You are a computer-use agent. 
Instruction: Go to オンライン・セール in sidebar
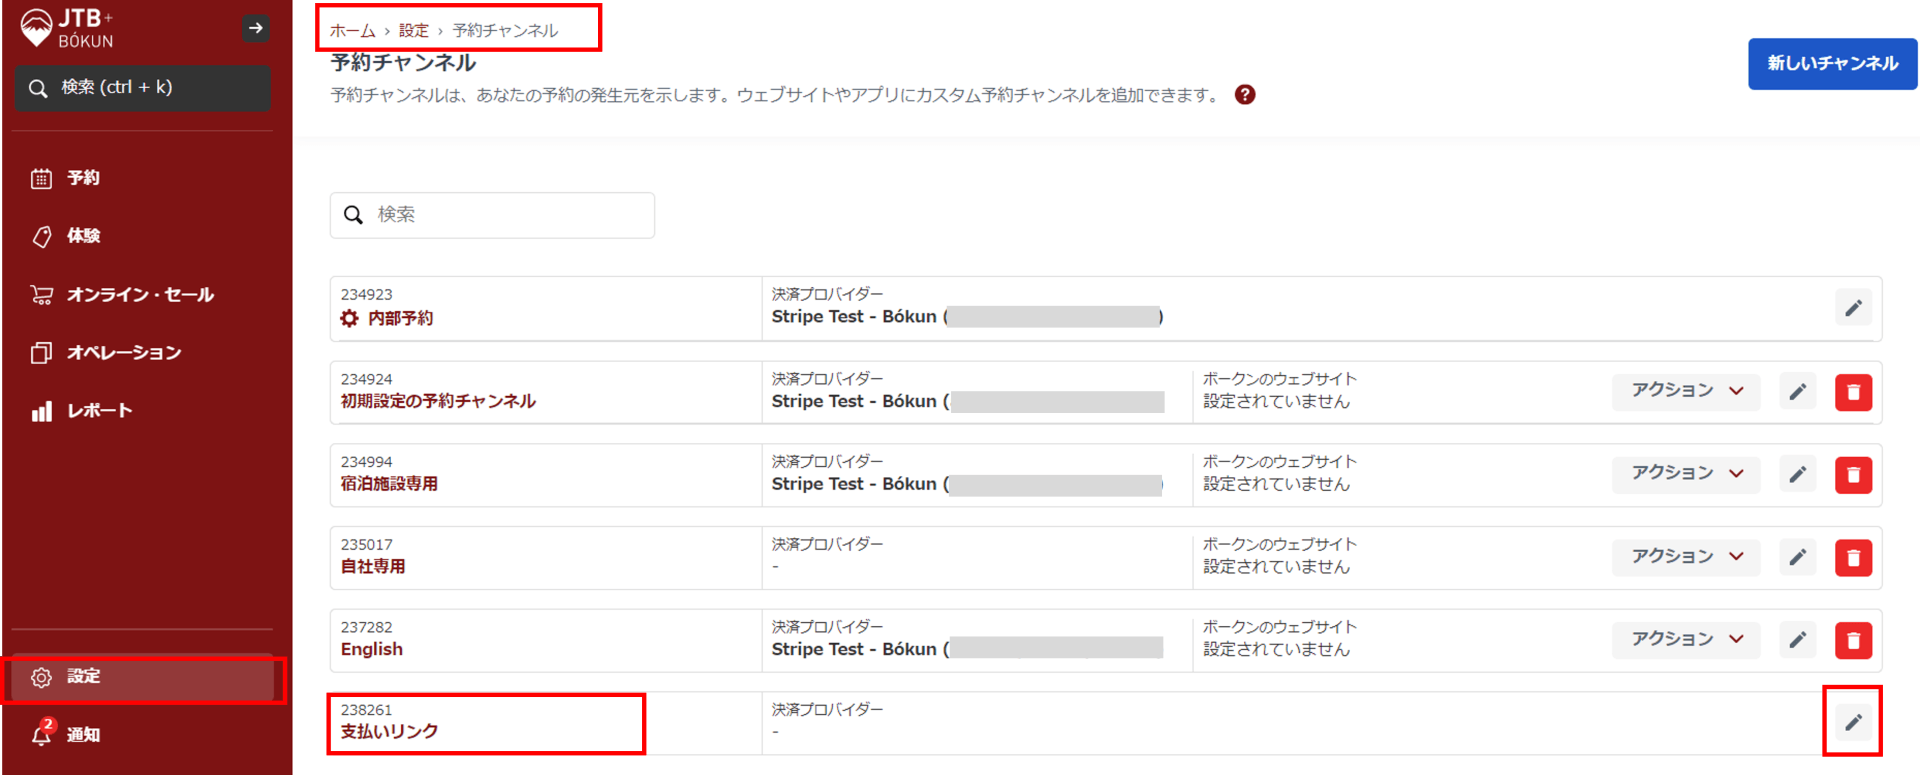tap(140, 295)
